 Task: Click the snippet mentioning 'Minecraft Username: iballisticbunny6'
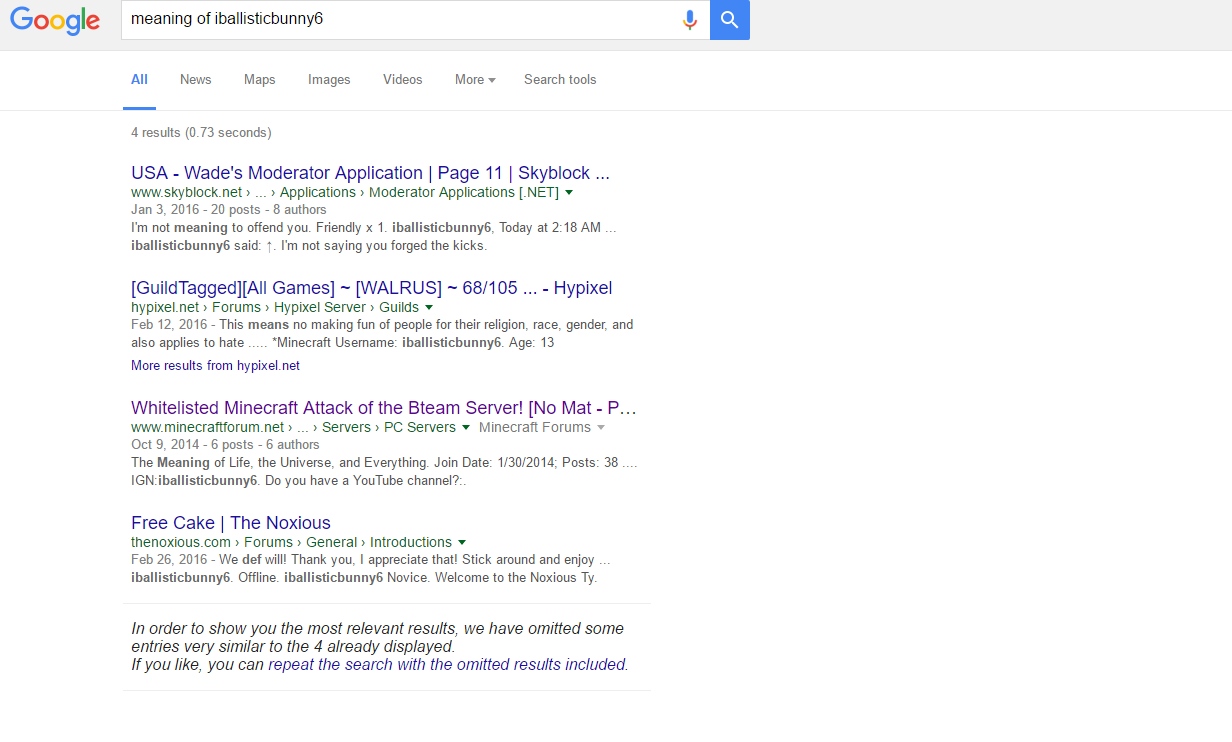(382, 334)
